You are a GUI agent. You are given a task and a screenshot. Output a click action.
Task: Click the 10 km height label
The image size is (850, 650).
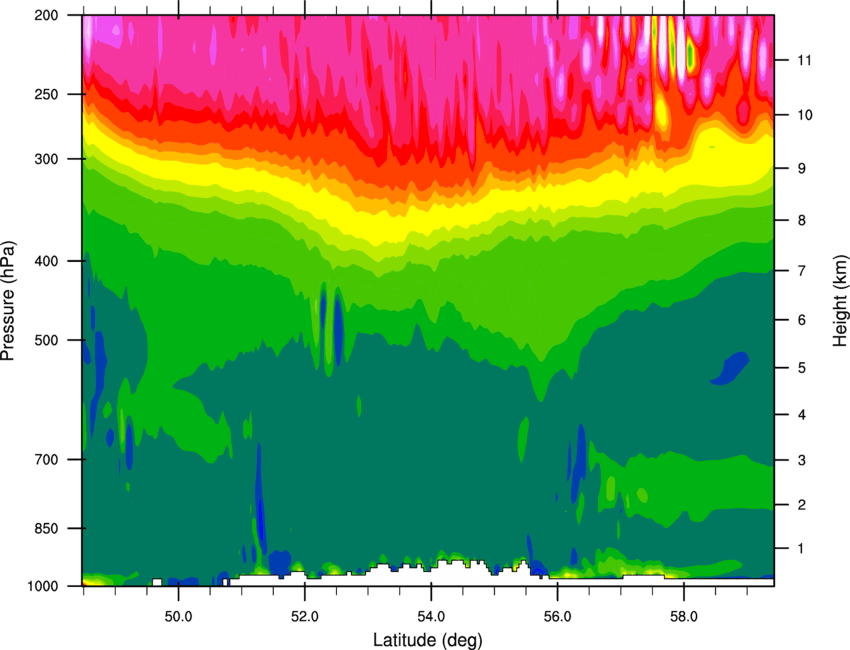pyautogui.click(x=804, y=115)
